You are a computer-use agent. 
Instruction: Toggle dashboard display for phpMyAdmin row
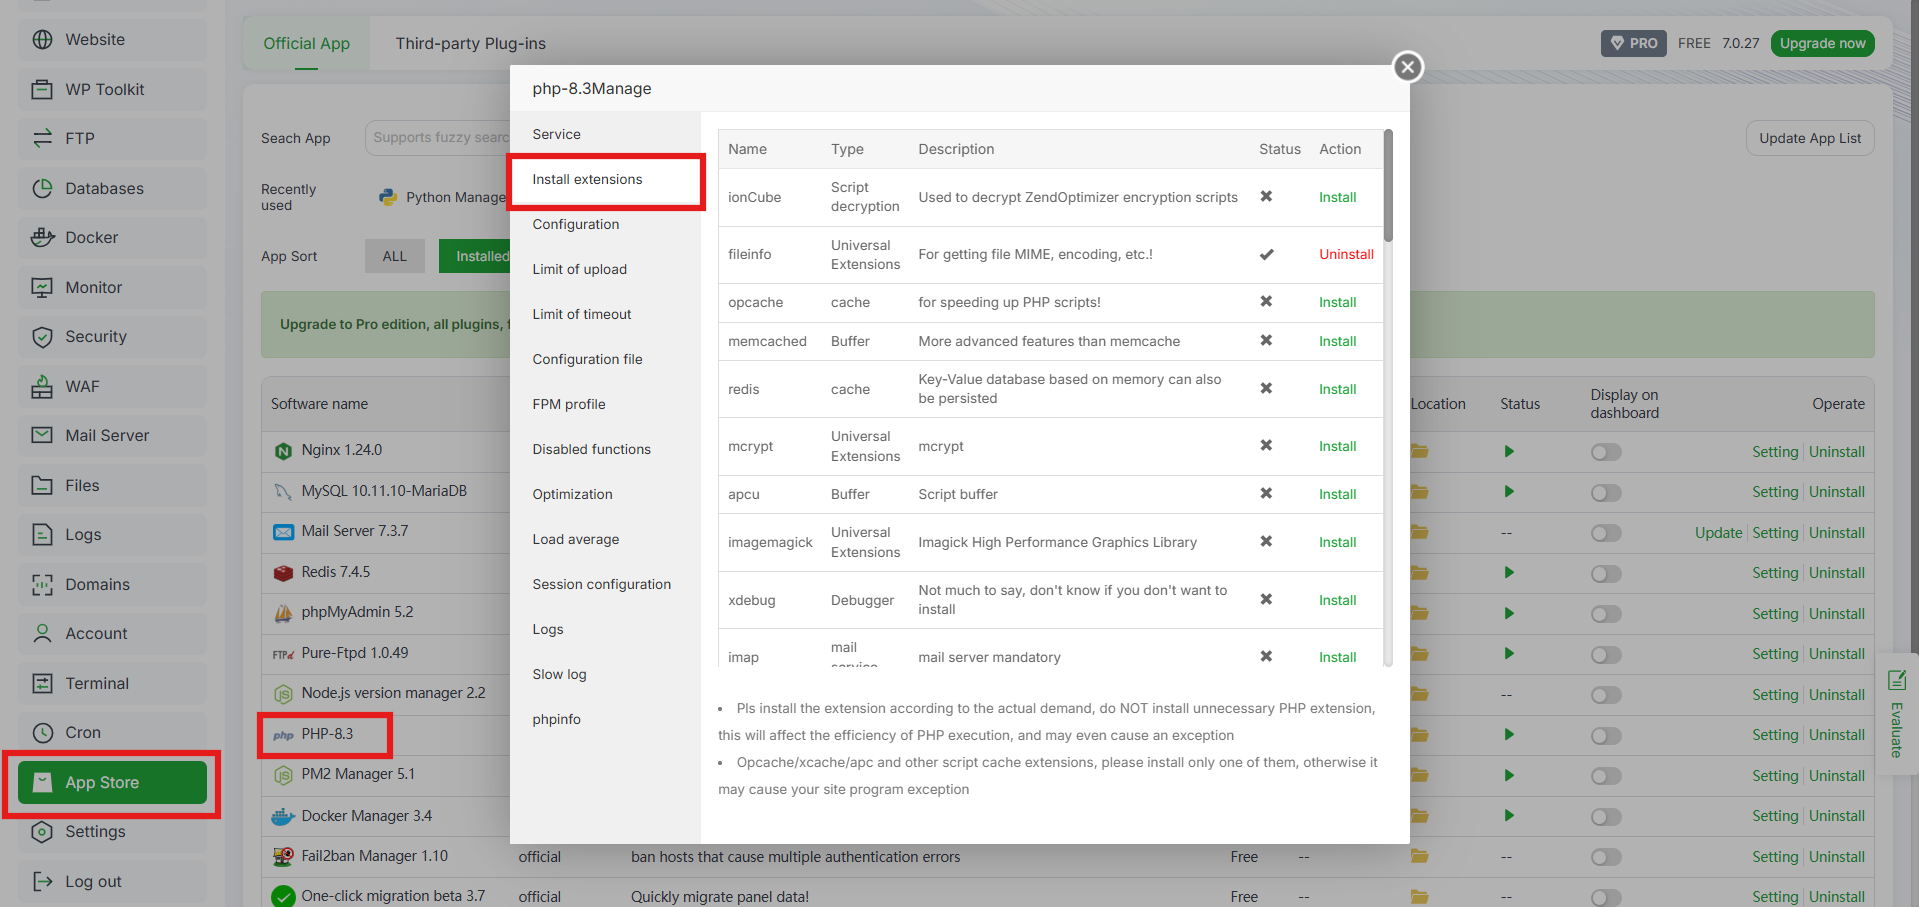(1606, 614)
